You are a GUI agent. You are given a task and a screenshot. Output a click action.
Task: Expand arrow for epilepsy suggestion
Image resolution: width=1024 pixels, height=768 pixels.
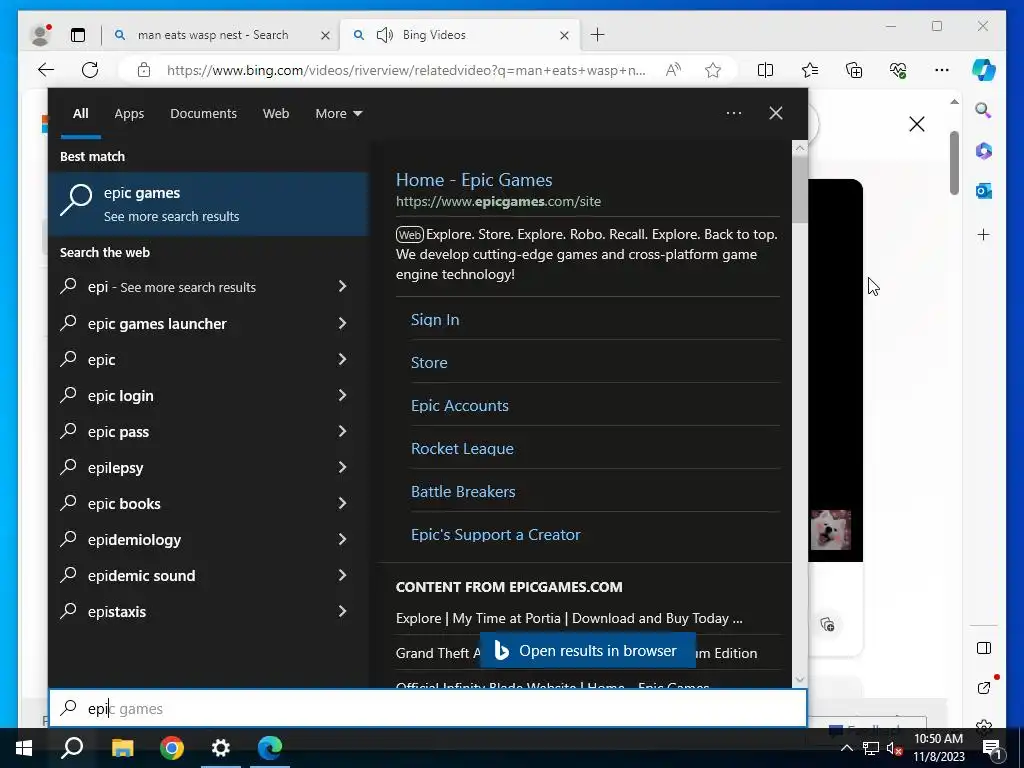coord(342,467)
